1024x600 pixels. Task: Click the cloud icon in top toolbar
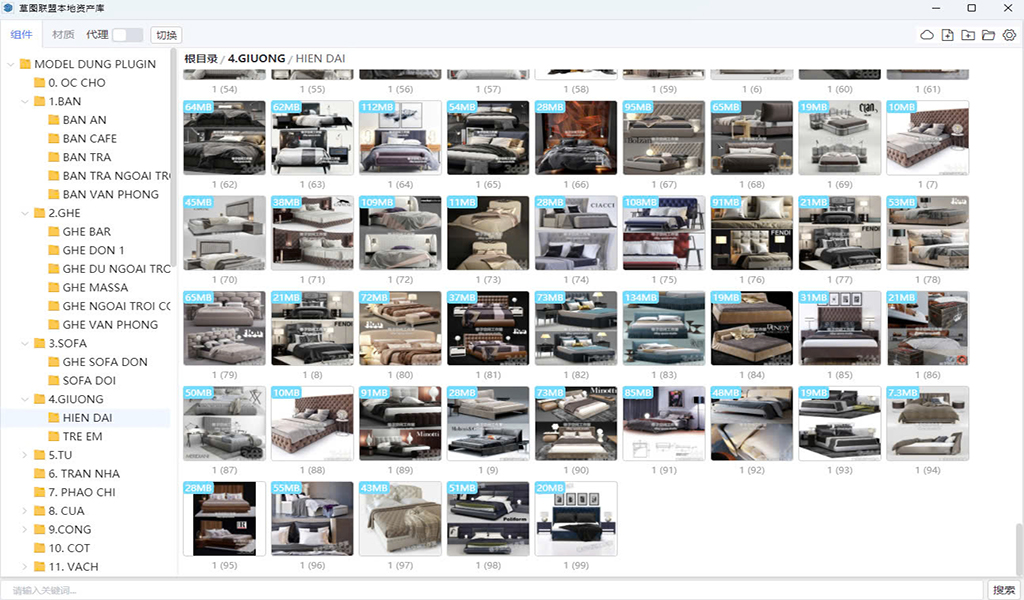coord(927,35)
